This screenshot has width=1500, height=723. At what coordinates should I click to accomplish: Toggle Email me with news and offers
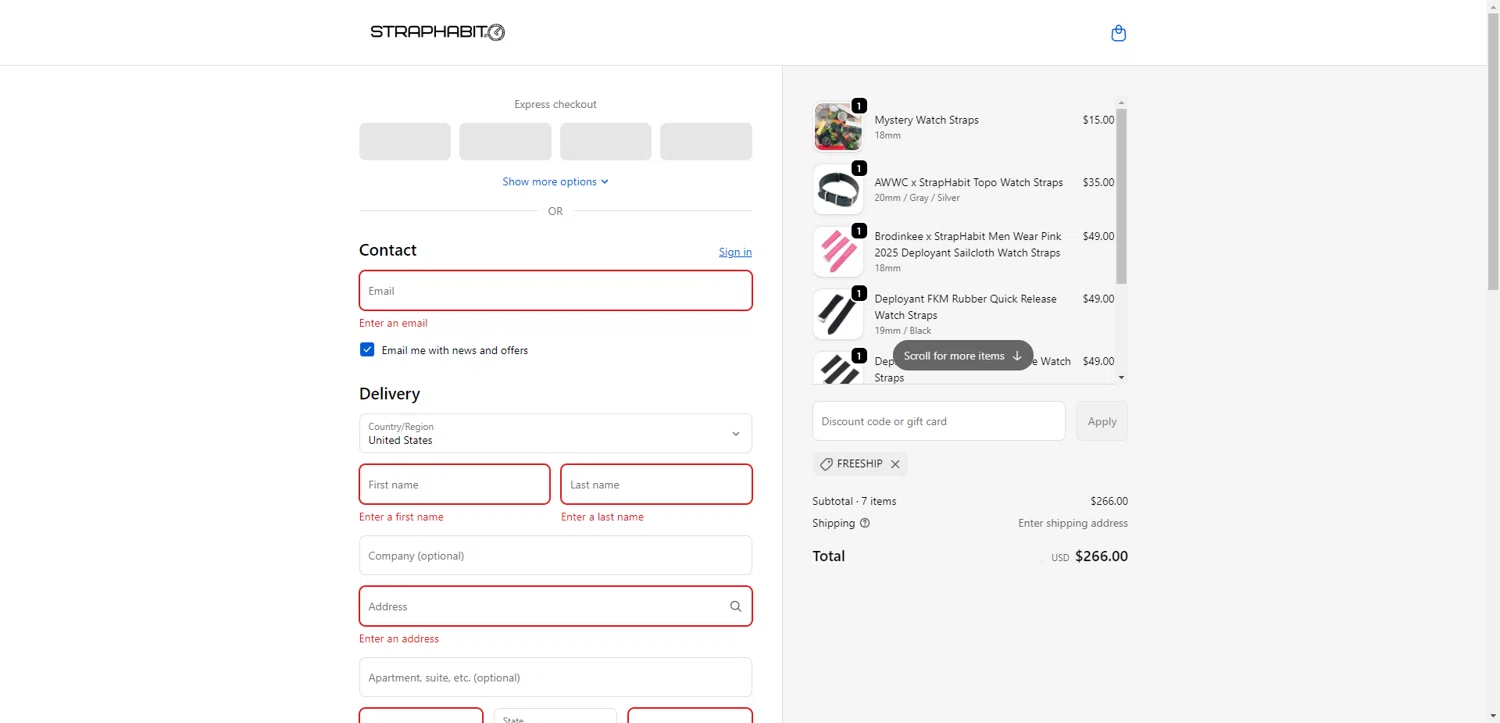pos(367,350)
